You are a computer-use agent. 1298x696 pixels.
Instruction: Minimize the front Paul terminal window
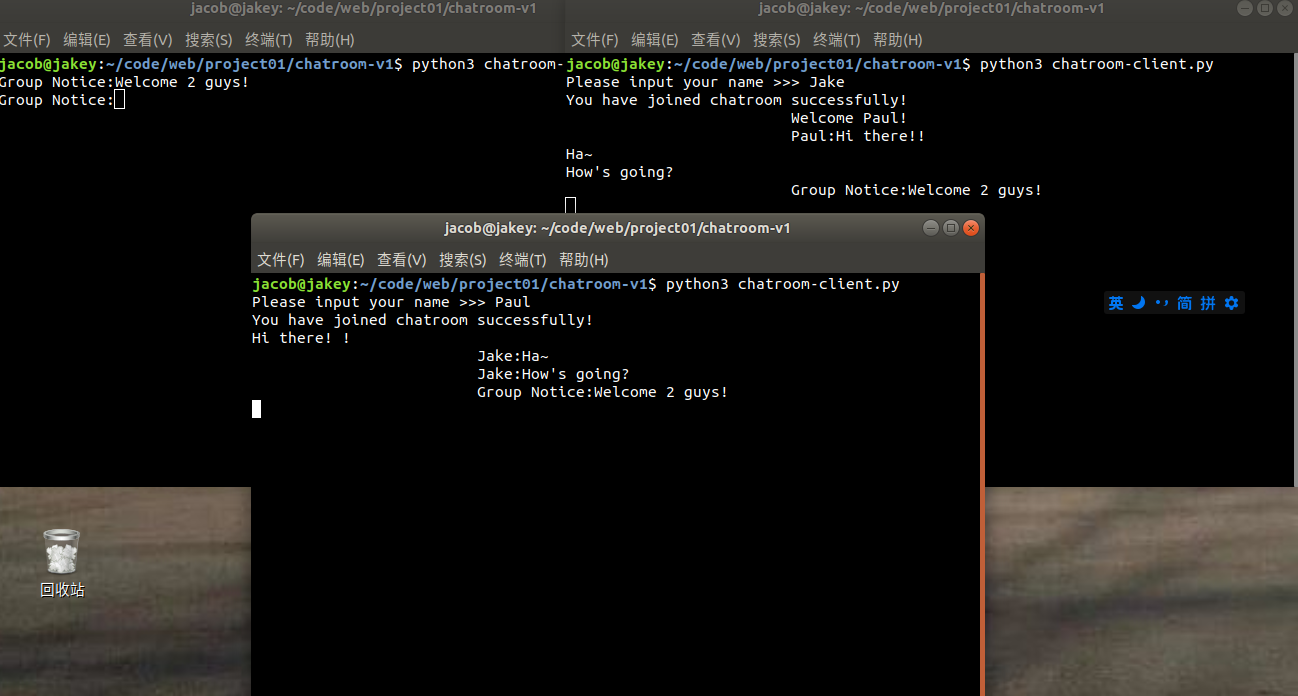click(x=931, y=228)
